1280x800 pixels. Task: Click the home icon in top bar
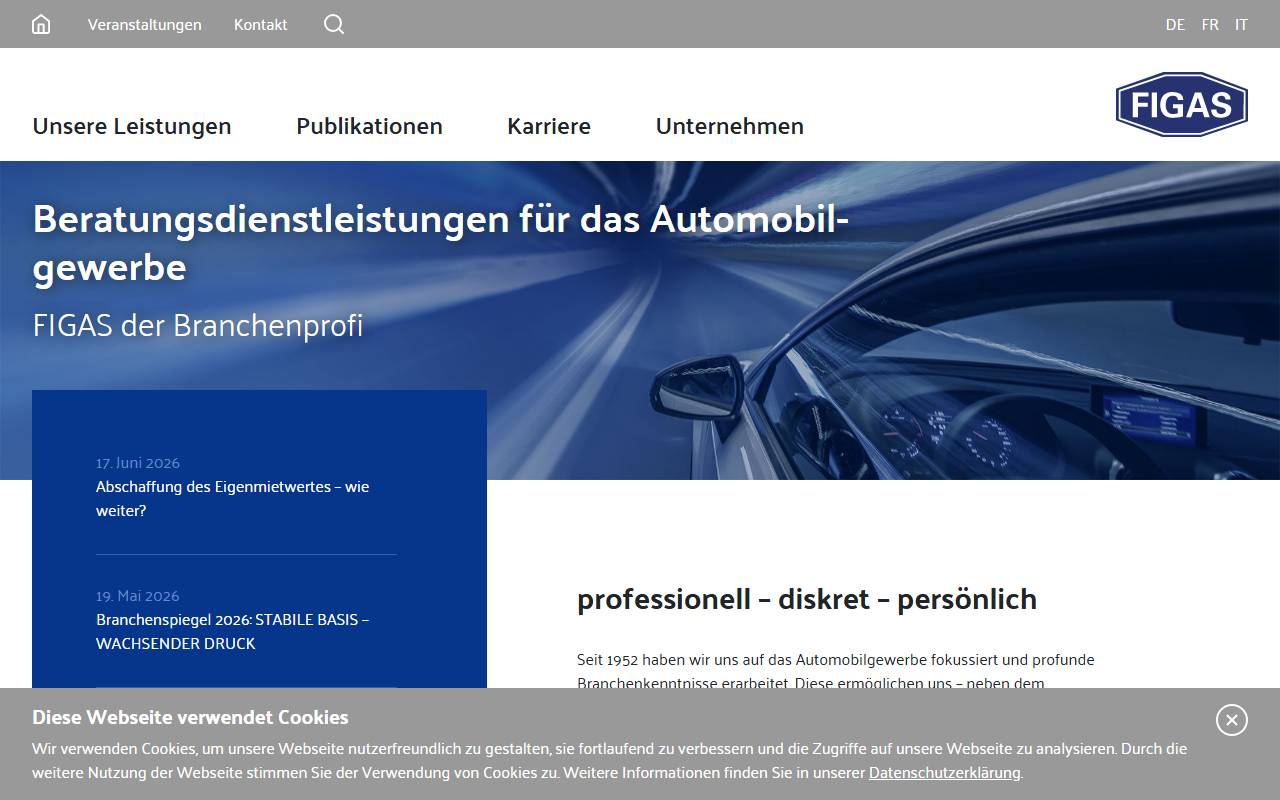[x=41, y=24]
